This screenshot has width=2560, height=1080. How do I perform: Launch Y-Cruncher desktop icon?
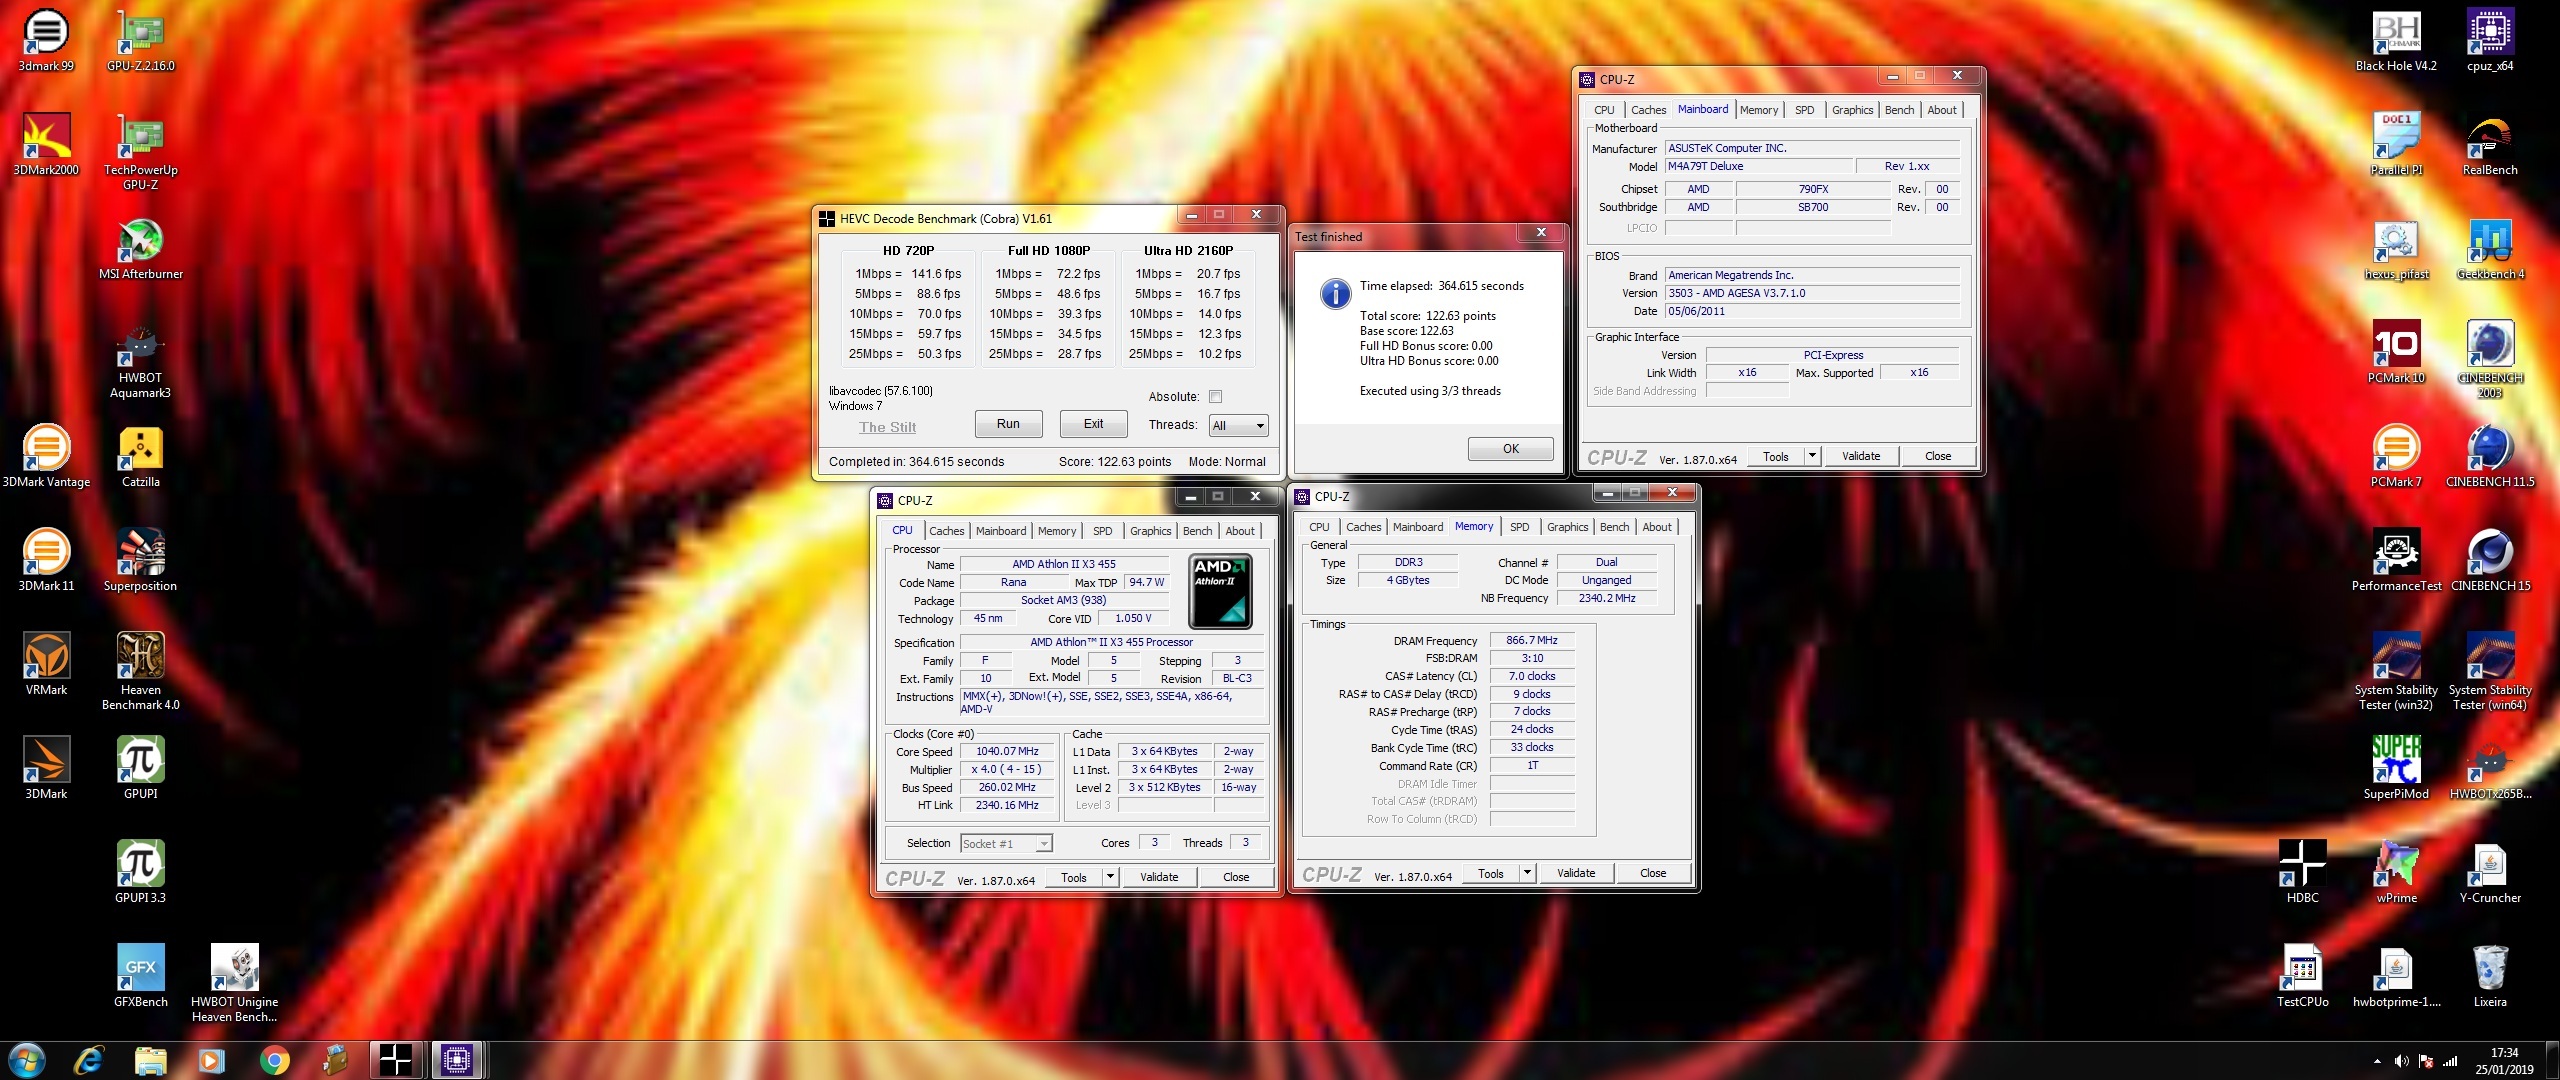2490,872
